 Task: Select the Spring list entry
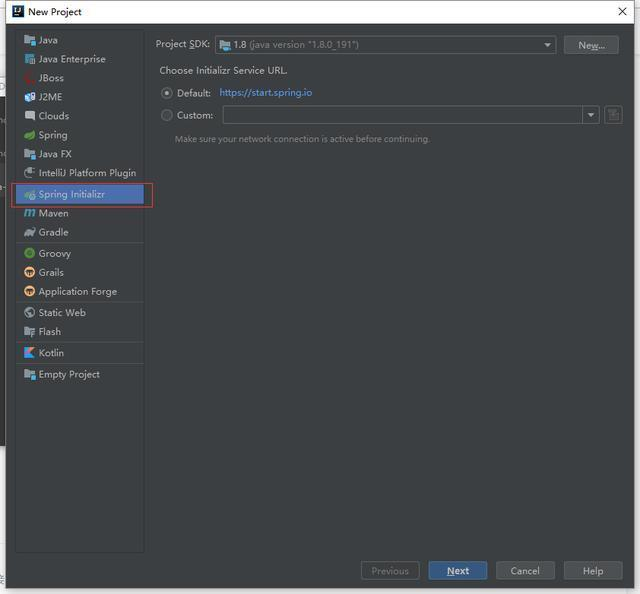tap(80, 135)
